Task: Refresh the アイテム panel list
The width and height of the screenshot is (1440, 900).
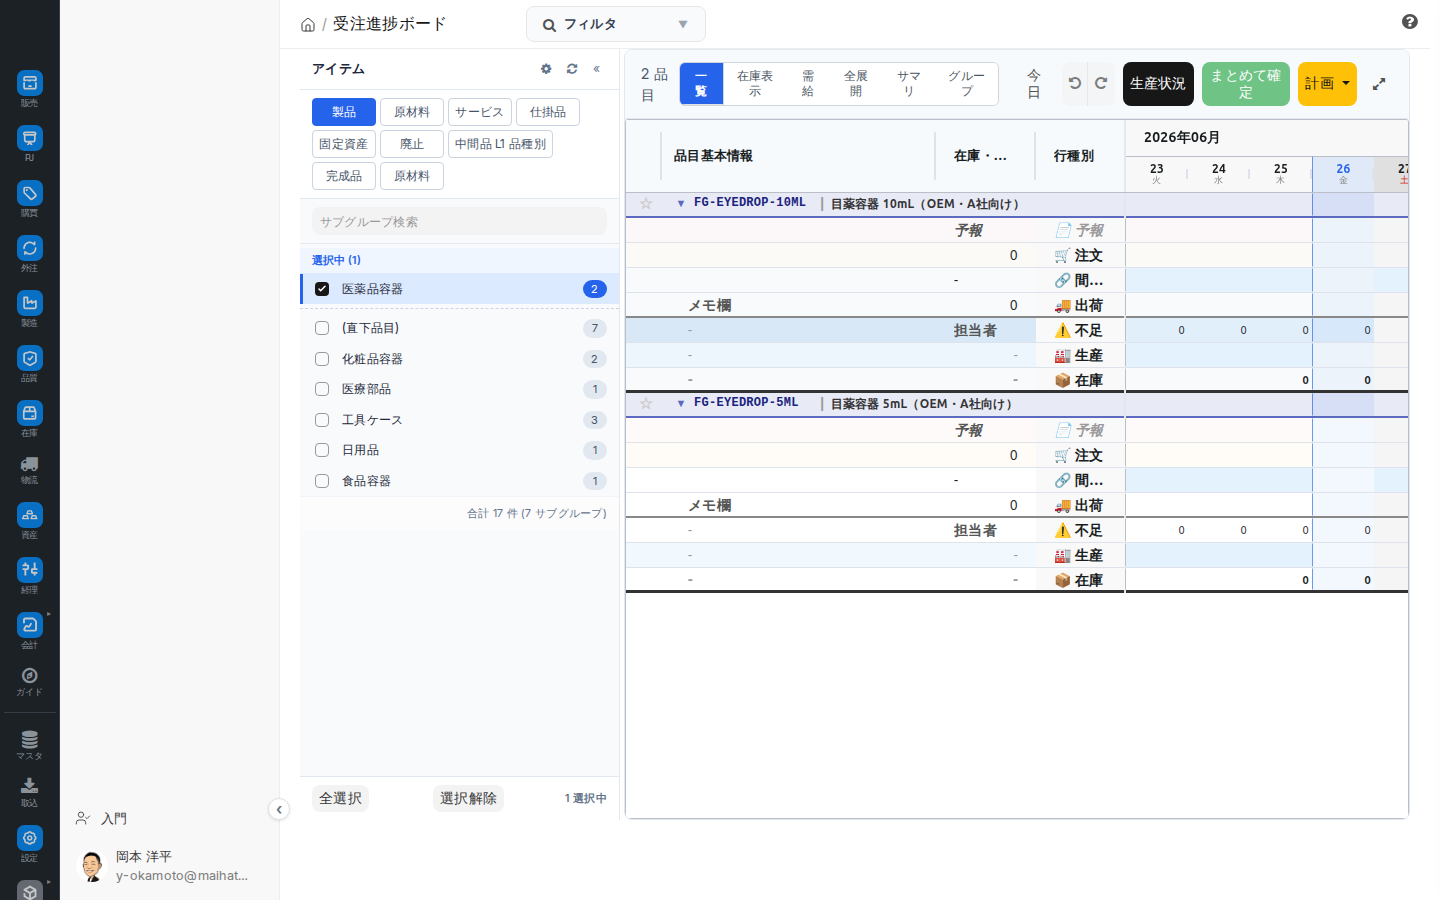Action: pyautogui.click(x=572, y=69)
